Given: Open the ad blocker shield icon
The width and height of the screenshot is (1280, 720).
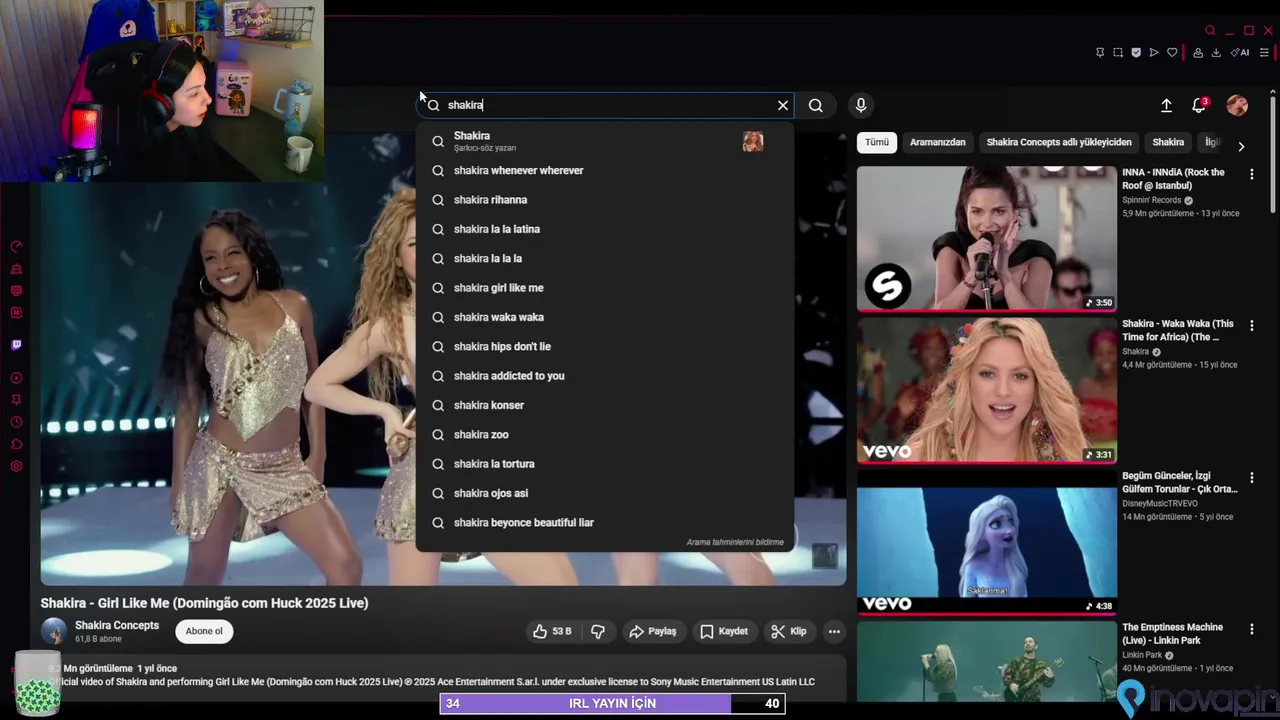Looking at the screenshot, I should pyautogui.click(x=1136, y=53).
